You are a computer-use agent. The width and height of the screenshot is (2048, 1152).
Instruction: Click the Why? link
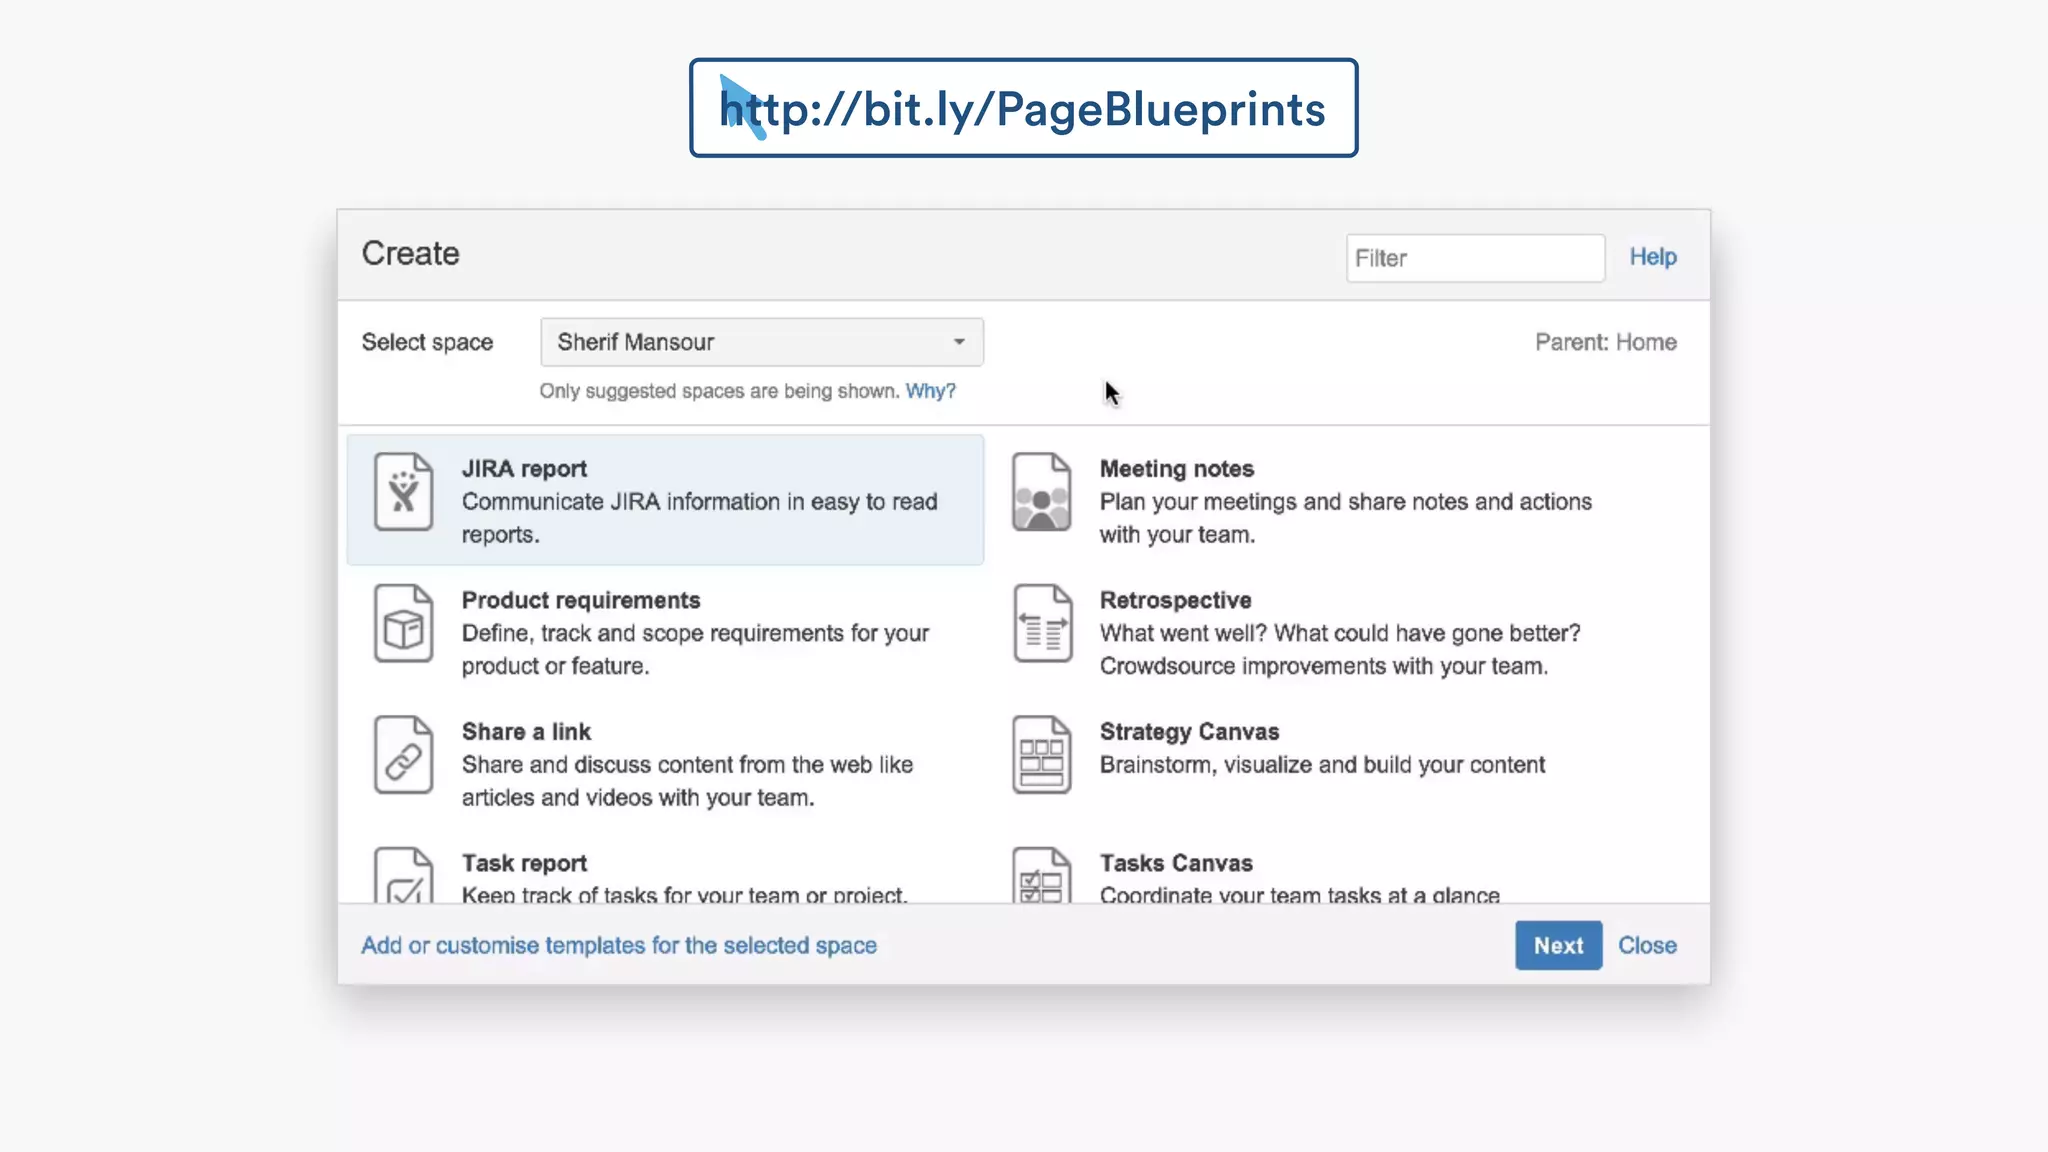930,391
